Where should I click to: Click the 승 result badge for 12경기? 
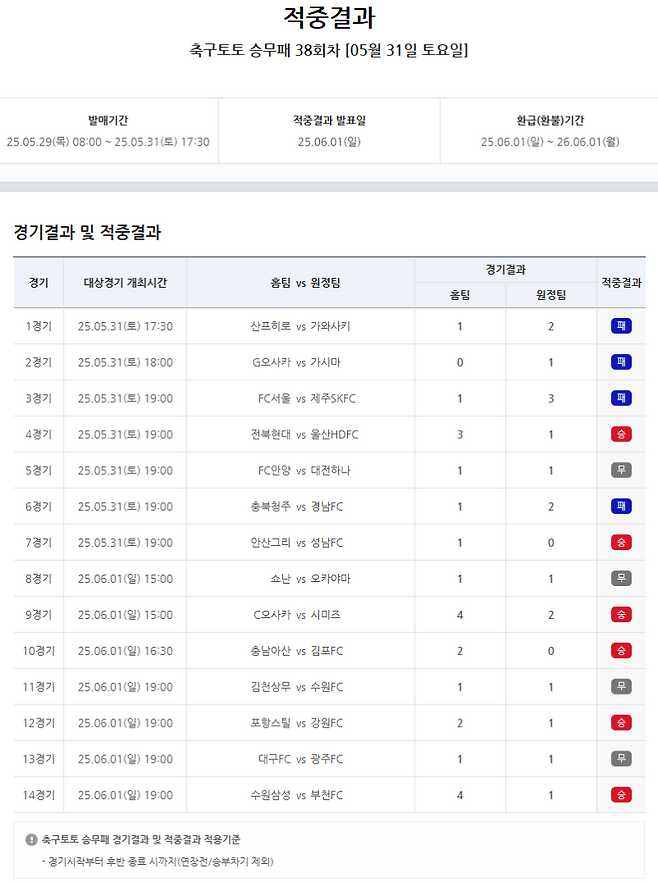(621, 722)
